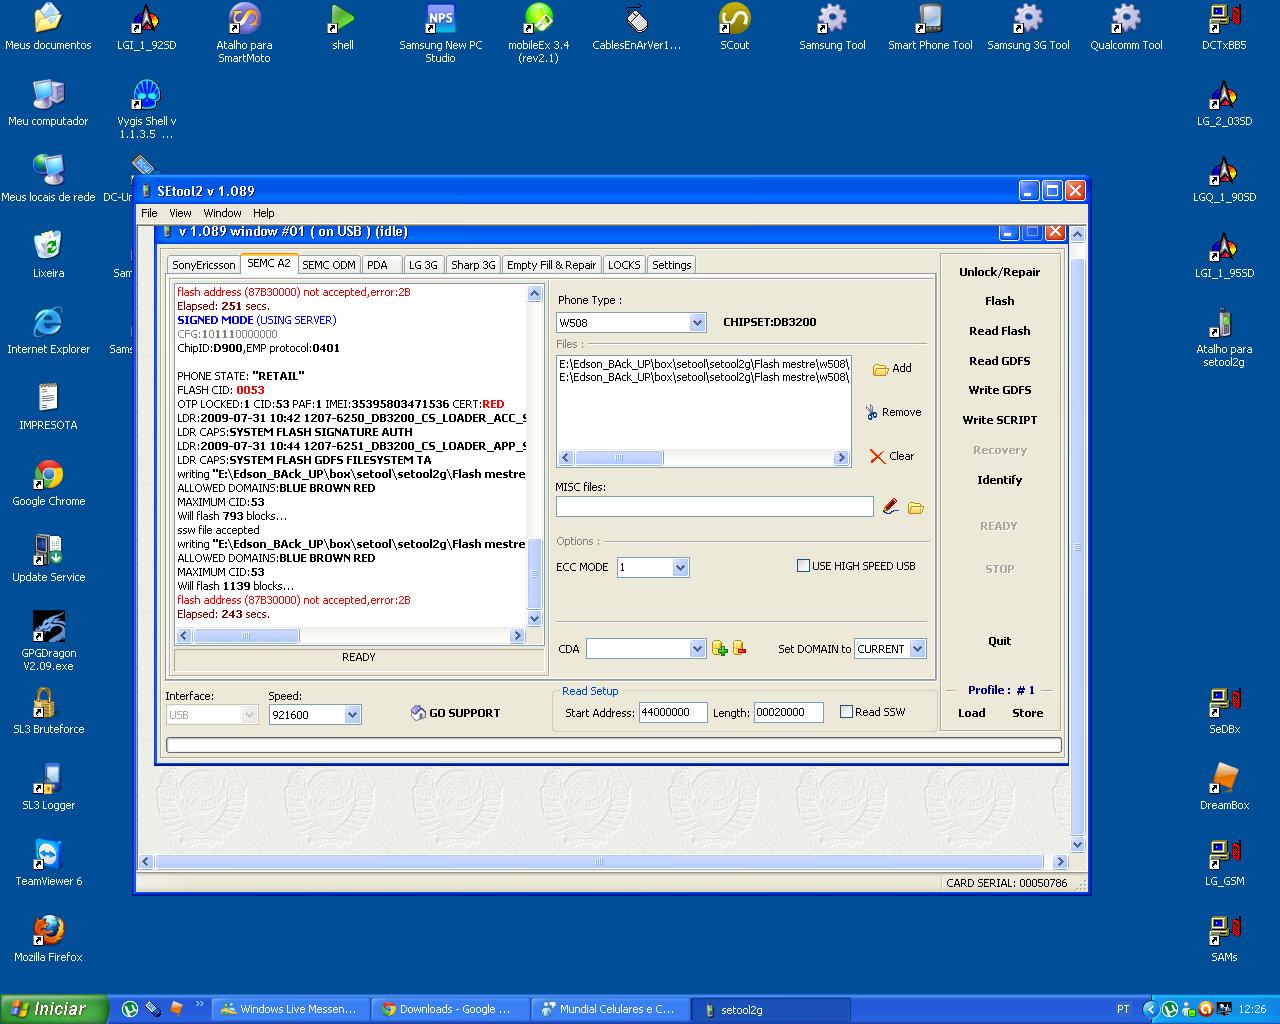Open Atalho para setool2g desktop icon
The width and height of the screenshot is (1280, 1024).
[x=1224, y=338]
